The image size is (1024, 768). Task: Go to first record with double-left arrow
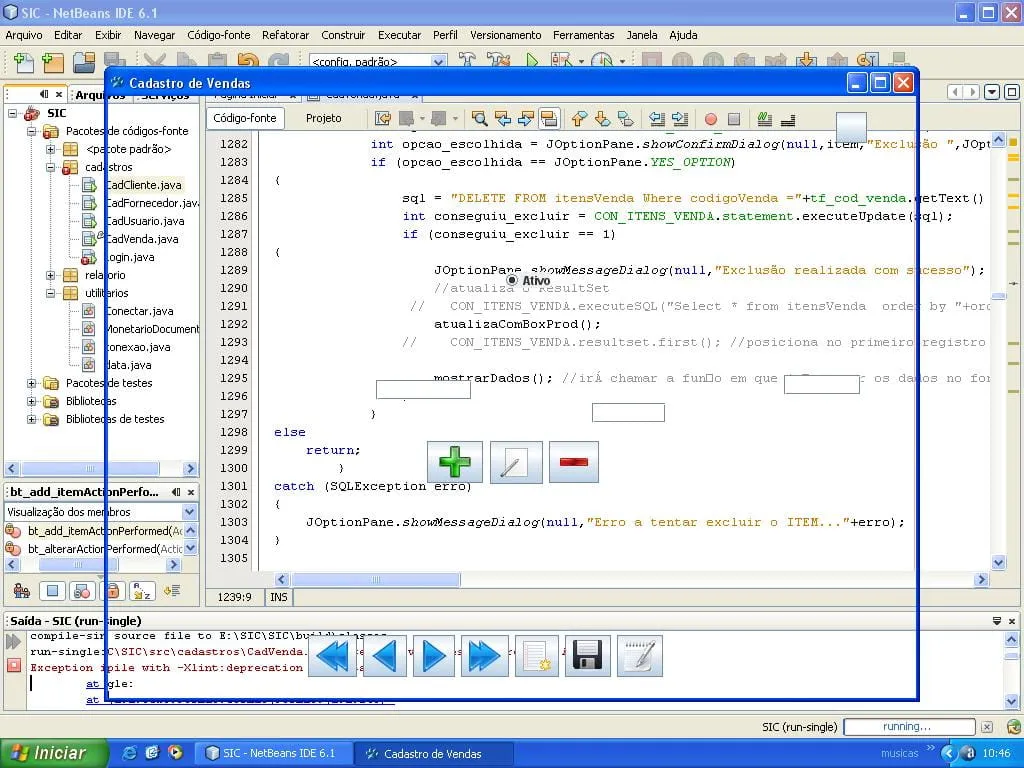coord(332,656)
